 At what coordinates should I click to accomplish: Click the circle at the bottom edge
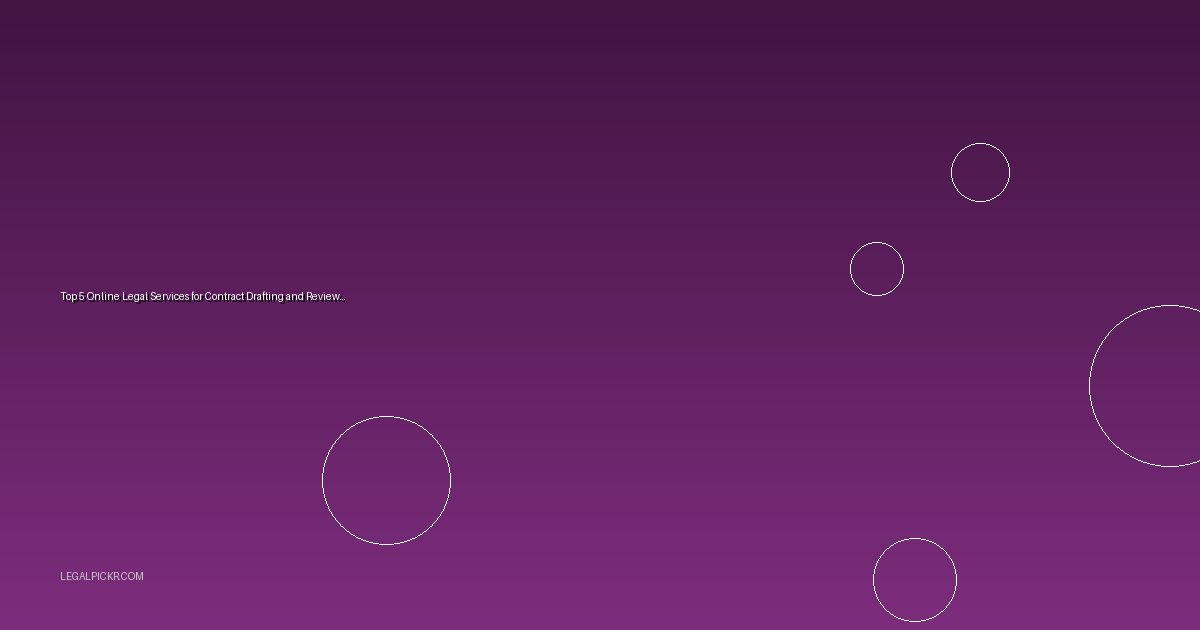915,580
